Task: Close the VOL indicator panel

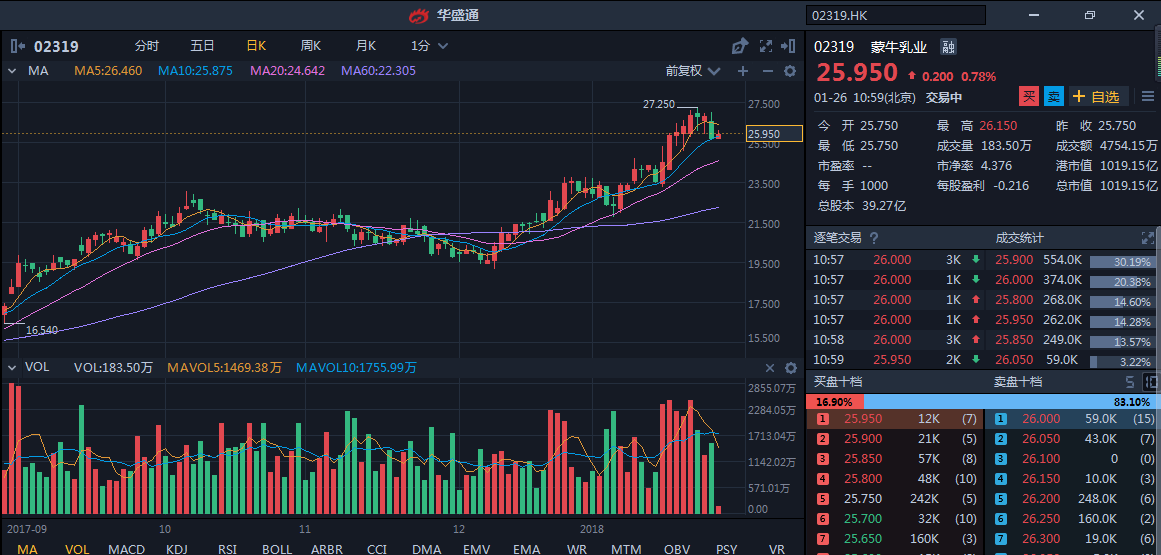Action: coord(770,368)
